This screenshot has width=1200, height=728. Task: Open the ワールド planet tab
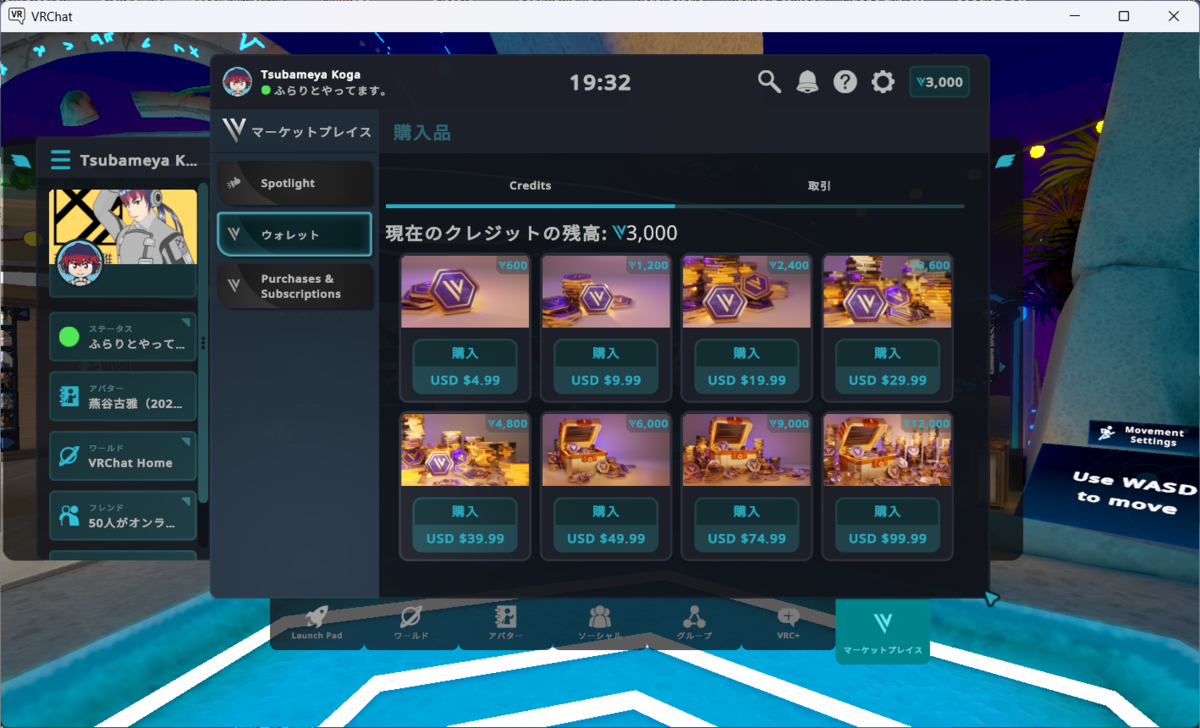click(x=411, y=623)
